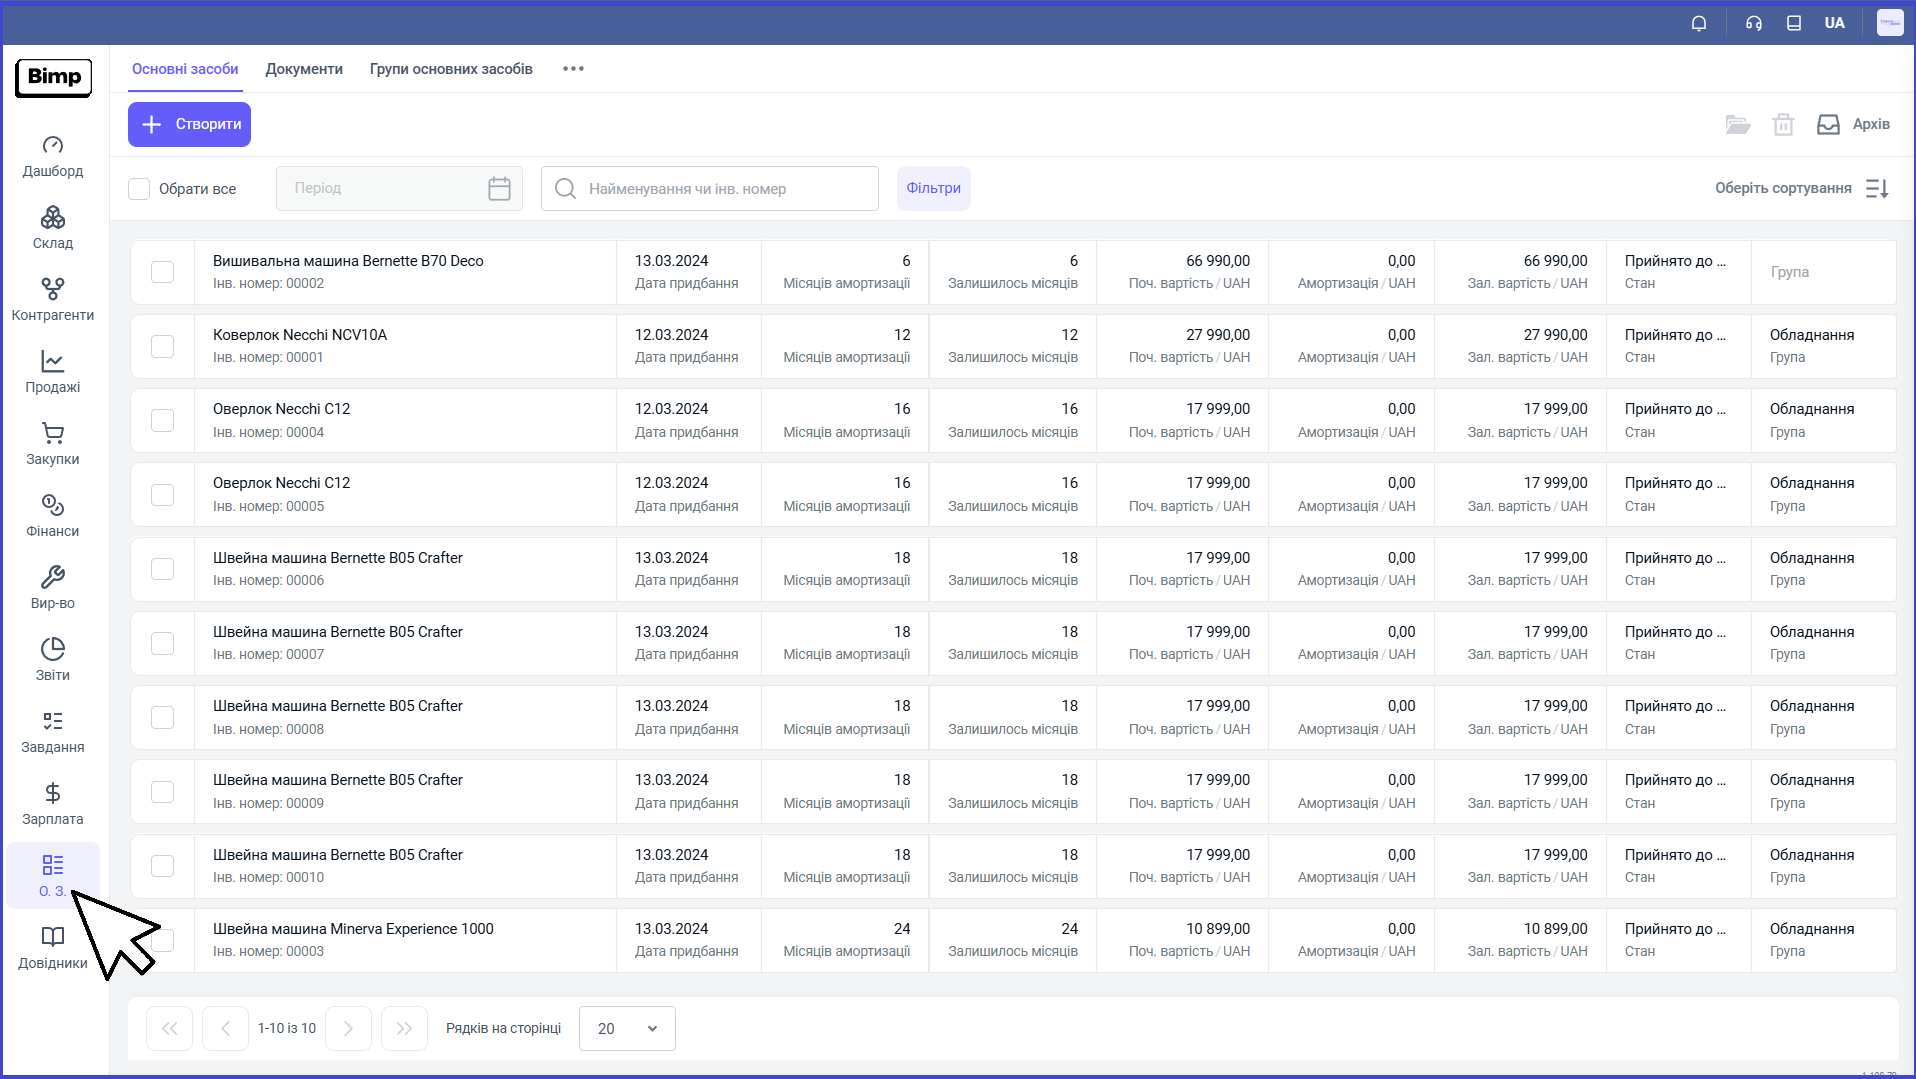Select the О. З. sidebar item
1916x1079 pixels.
point(53,876)
